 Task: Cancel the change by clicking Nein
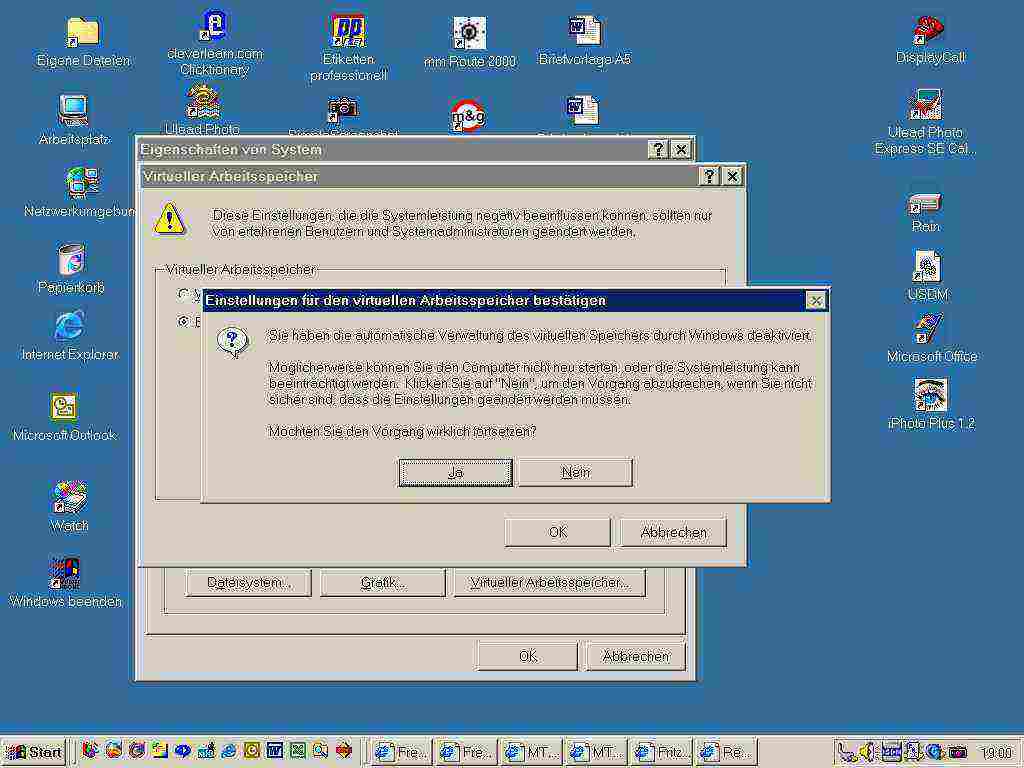coord(575,472)
